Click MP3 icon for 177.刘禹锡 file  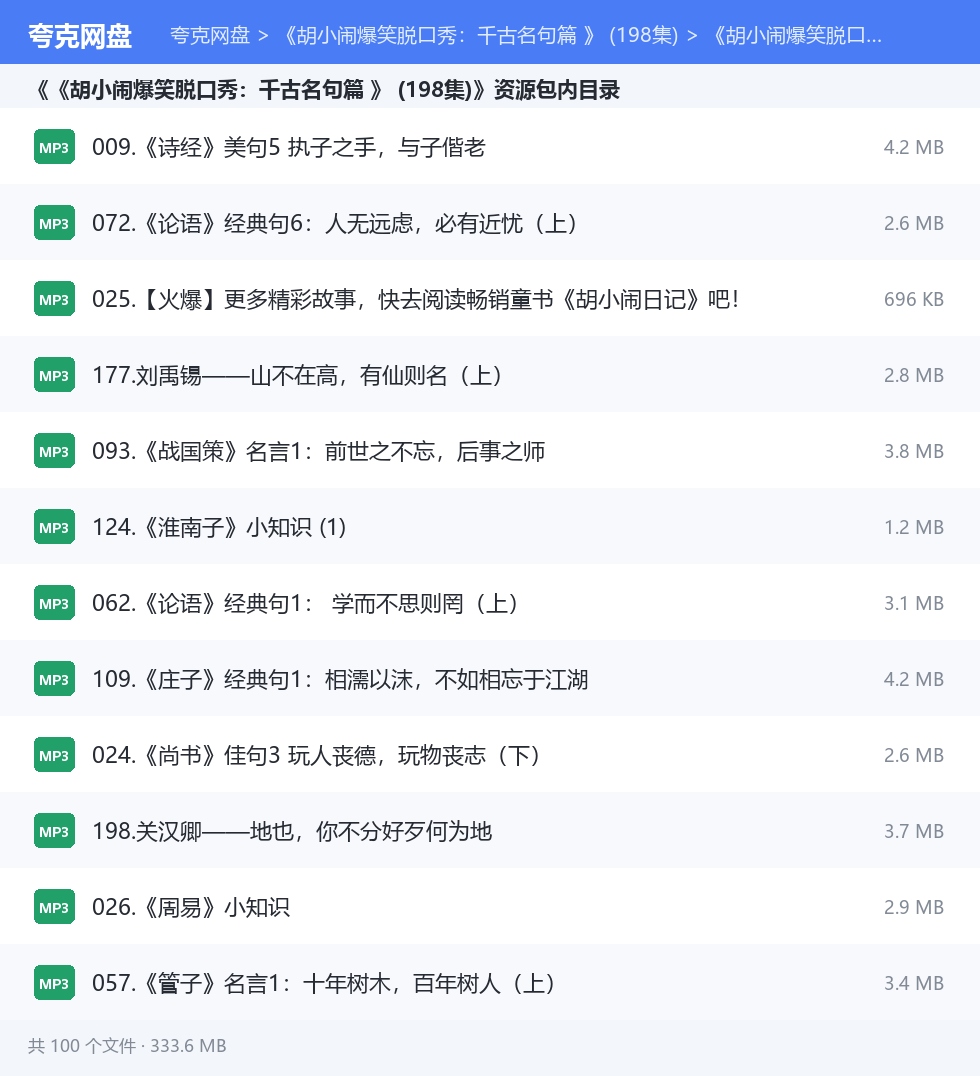pos(54,375)
